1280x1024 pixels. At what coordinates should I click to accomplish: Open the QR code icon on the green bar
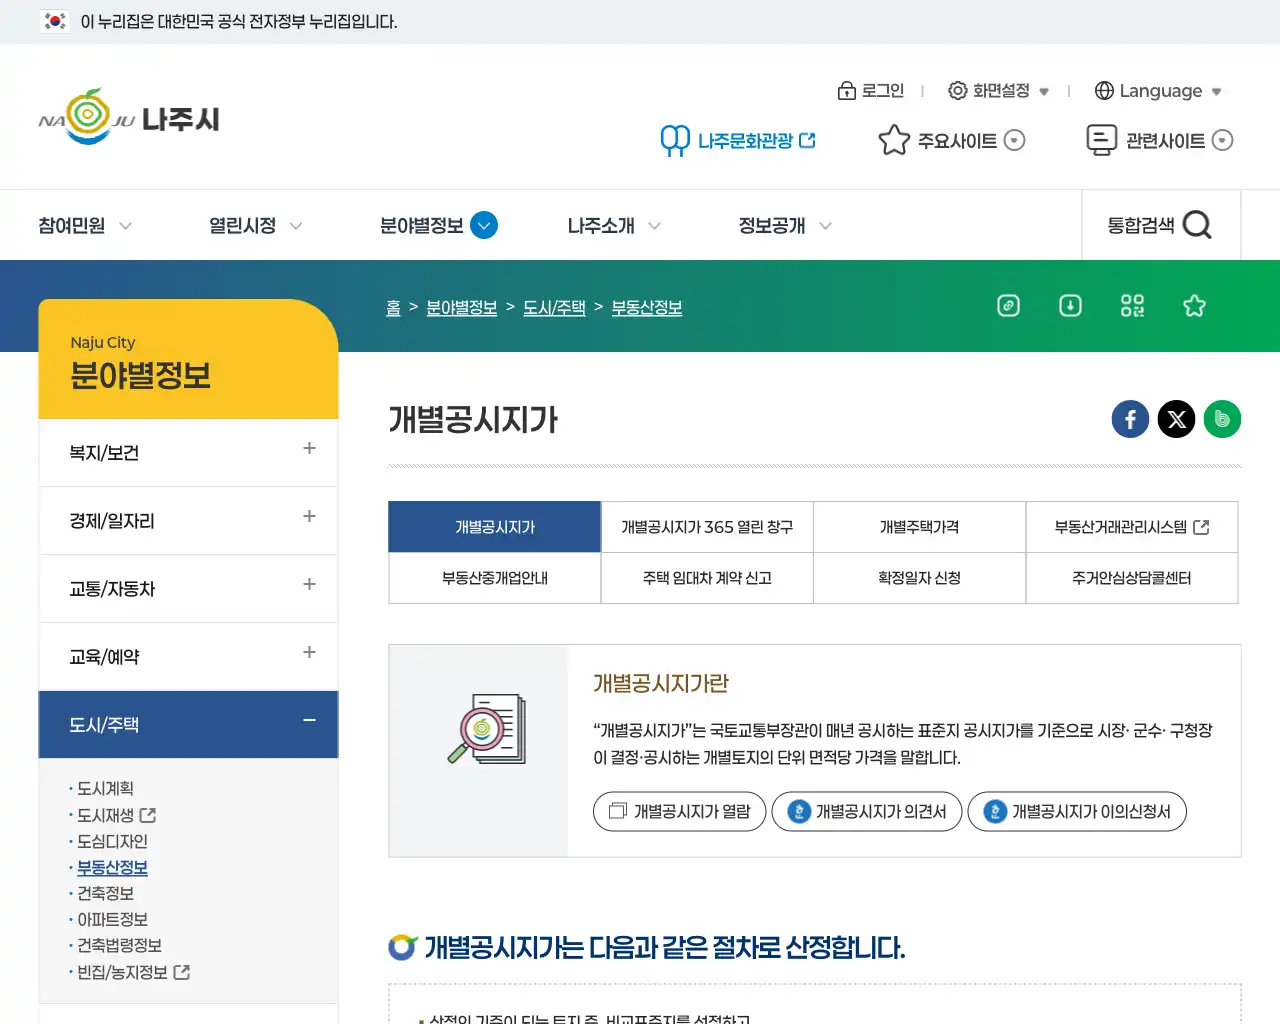1132,307
